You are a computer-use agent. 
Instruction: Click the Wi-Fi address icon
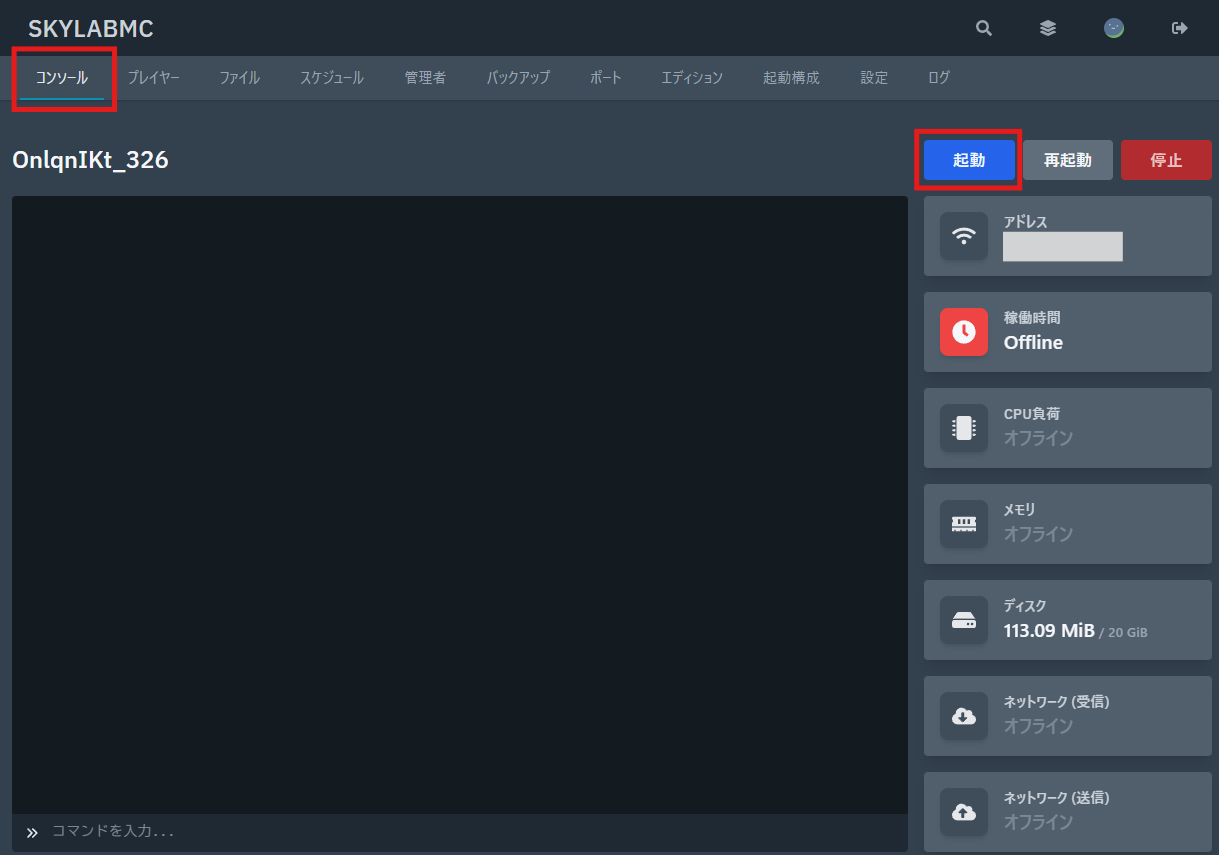(964, 236)
